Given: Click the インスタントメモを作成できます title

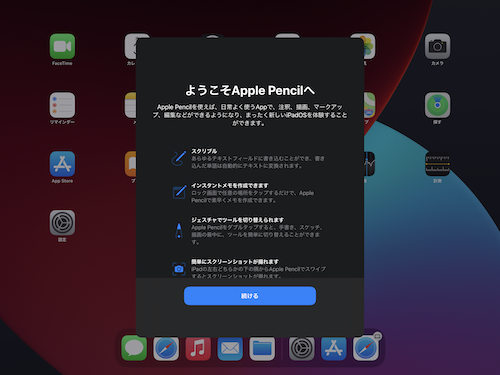Looking at the screenshot, I should tap(230, 185).
